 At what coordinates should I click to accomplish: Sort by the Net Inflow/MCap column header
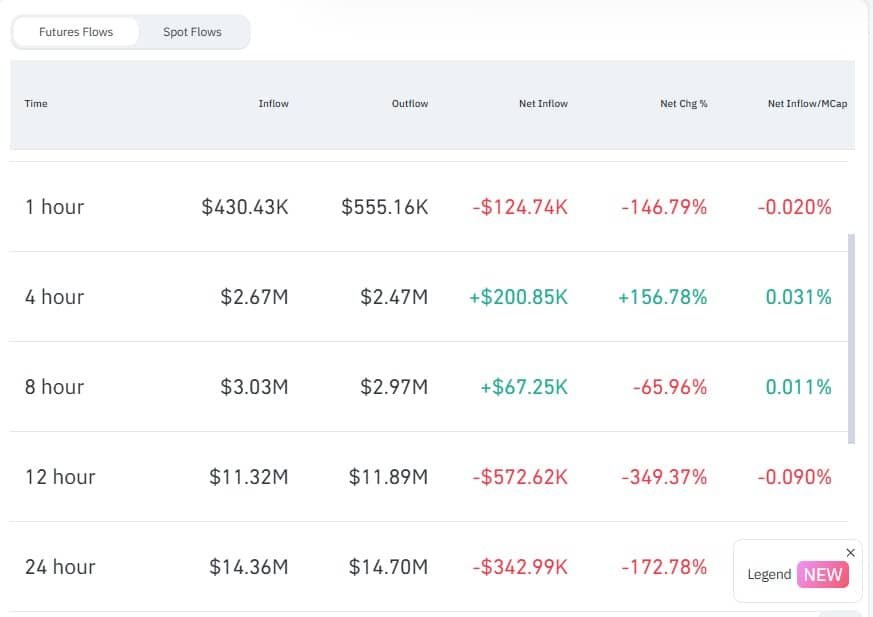click(807, 104)
